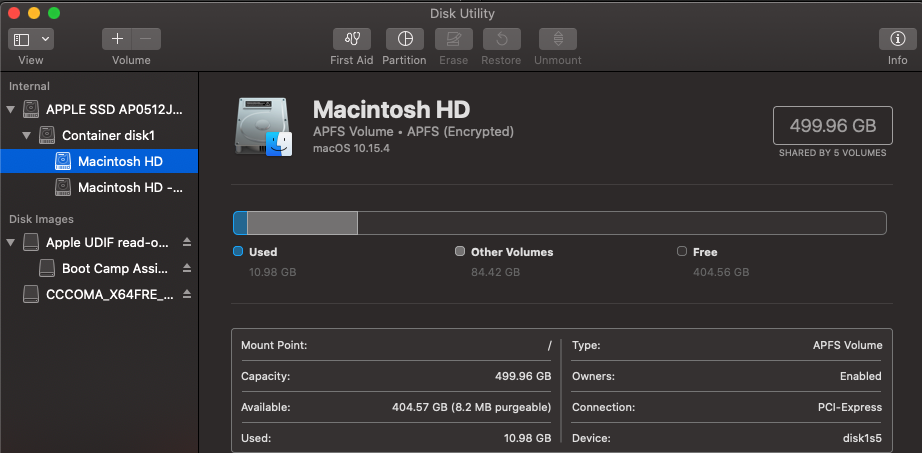Click the large Macintosh HD Finder drive image
The image size is (922, 453).
pyautogui.click(x=264, y=127)
